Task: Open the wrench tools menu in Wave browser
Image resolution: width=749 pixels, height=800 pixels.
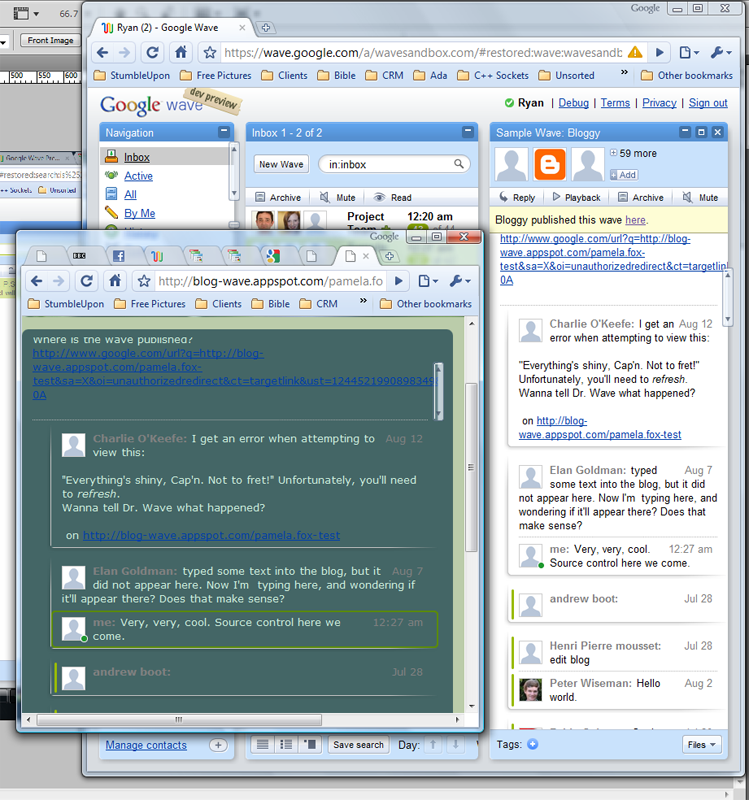Action: (x=721, y=53)
